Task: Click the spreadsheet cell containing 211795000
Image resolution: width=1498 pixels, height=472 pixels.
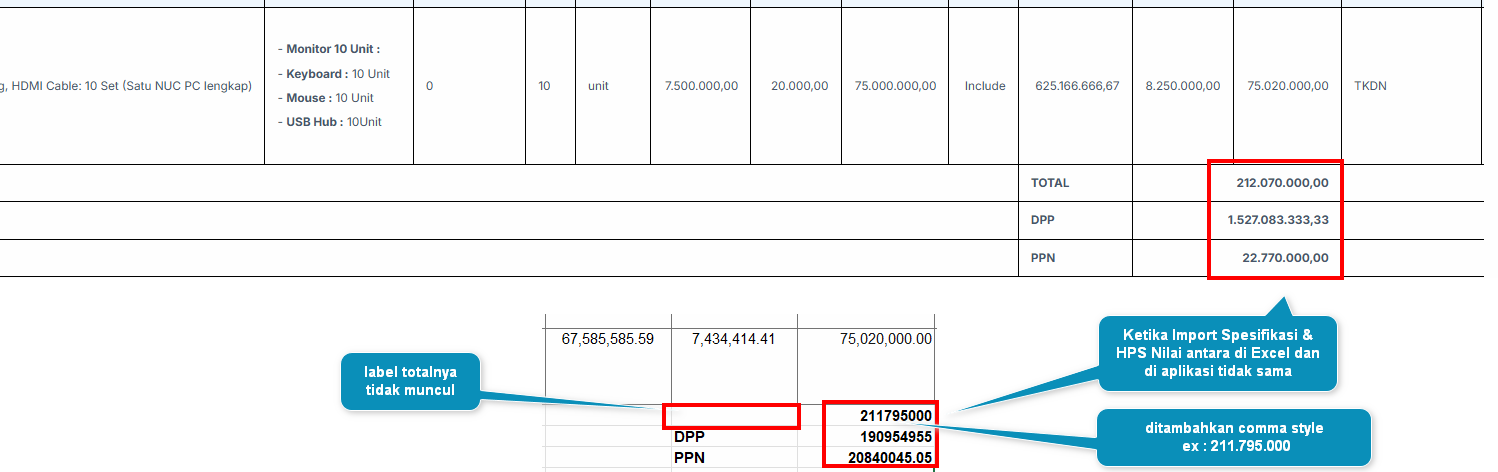Action: click(x=895, y=416)
